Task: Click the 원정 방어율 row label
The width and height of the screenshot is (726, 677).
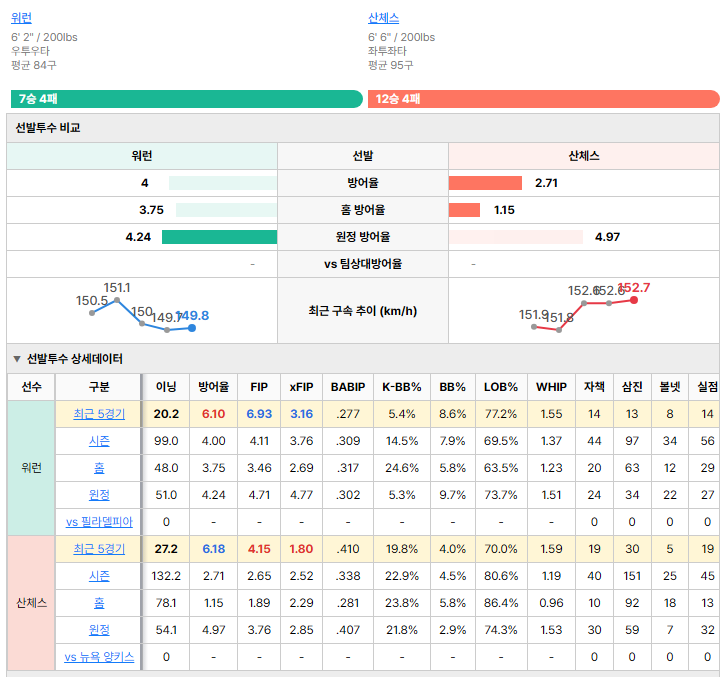Action: pos(363,237)
